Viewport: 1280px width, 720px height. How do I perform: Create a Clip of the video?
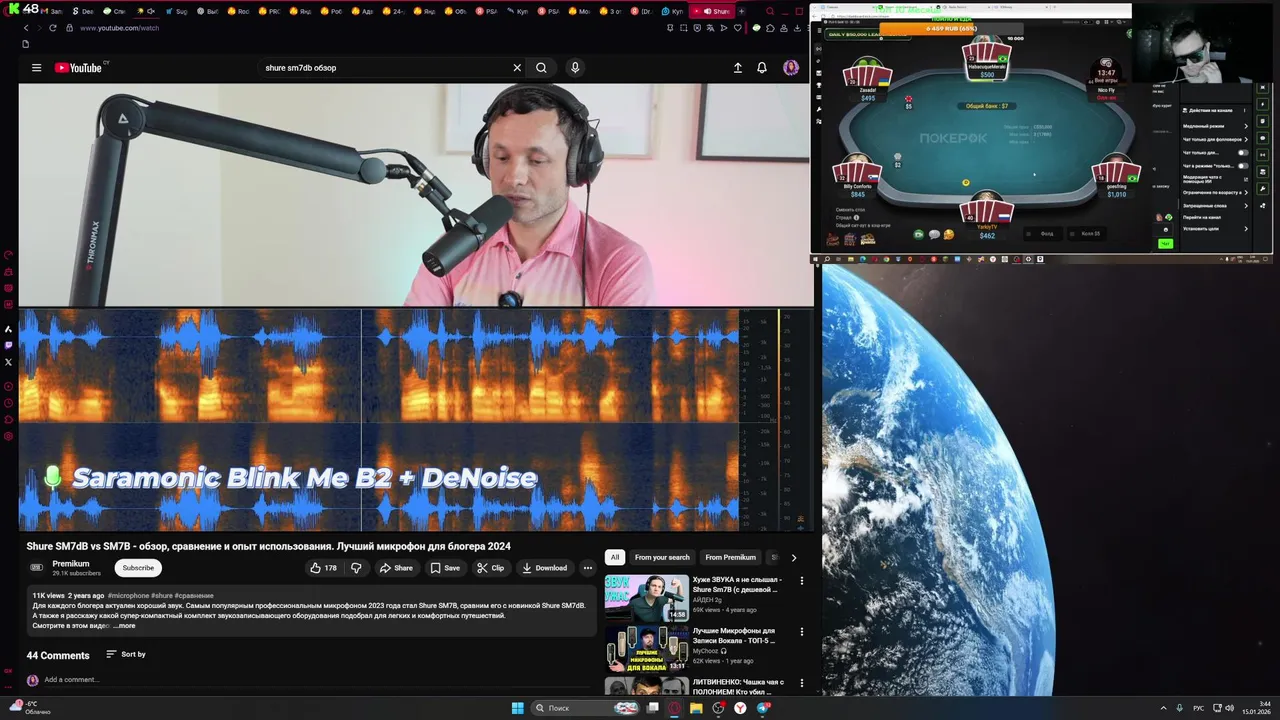(490, 568)
